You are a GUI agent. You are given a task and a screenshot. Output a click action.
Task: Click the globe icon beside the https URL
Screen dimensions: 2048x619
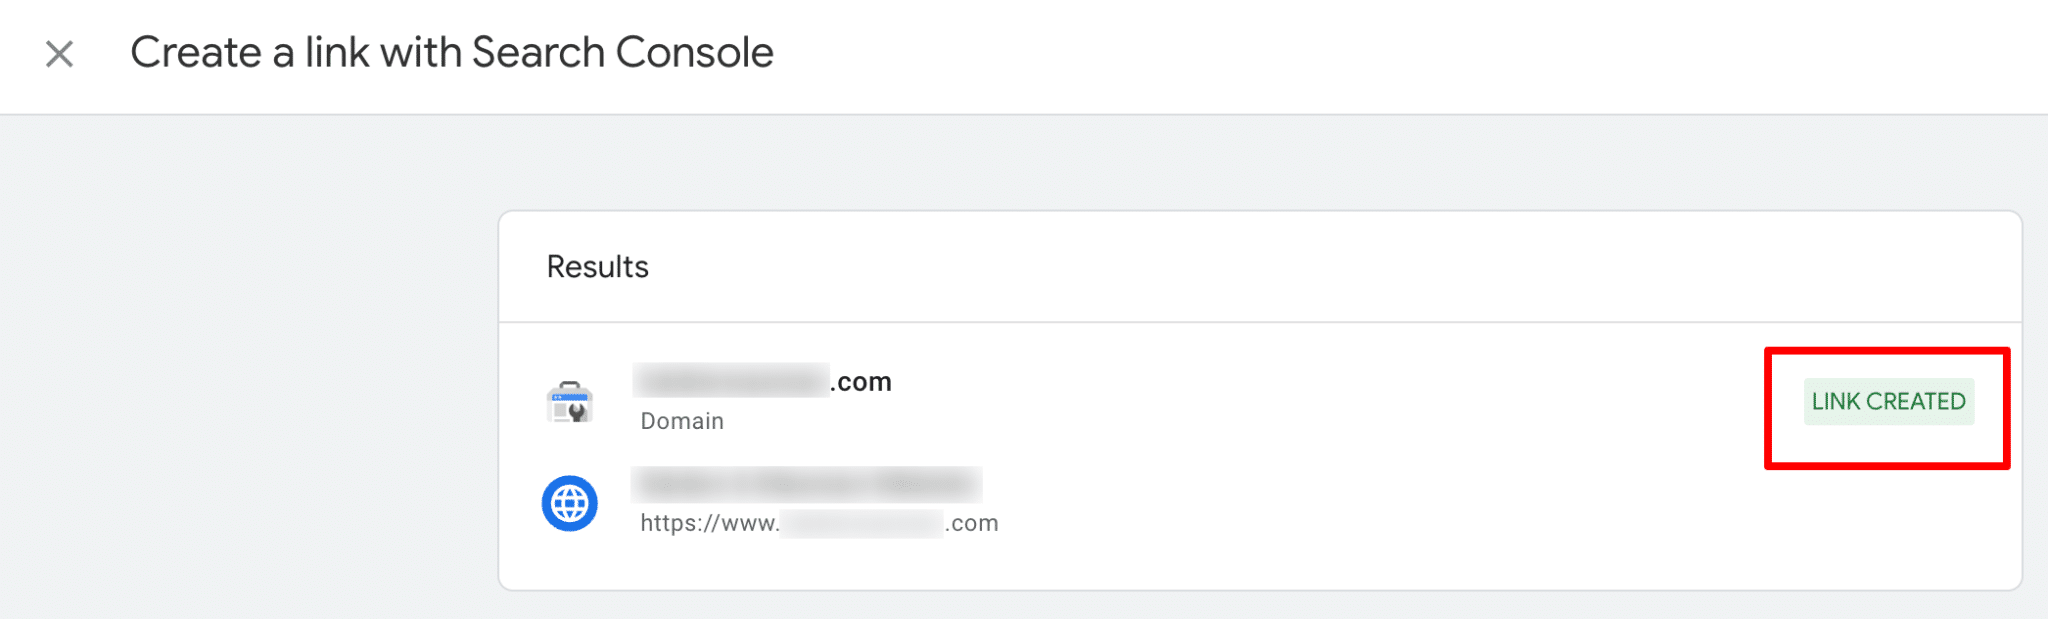click(x=569, y=503)
